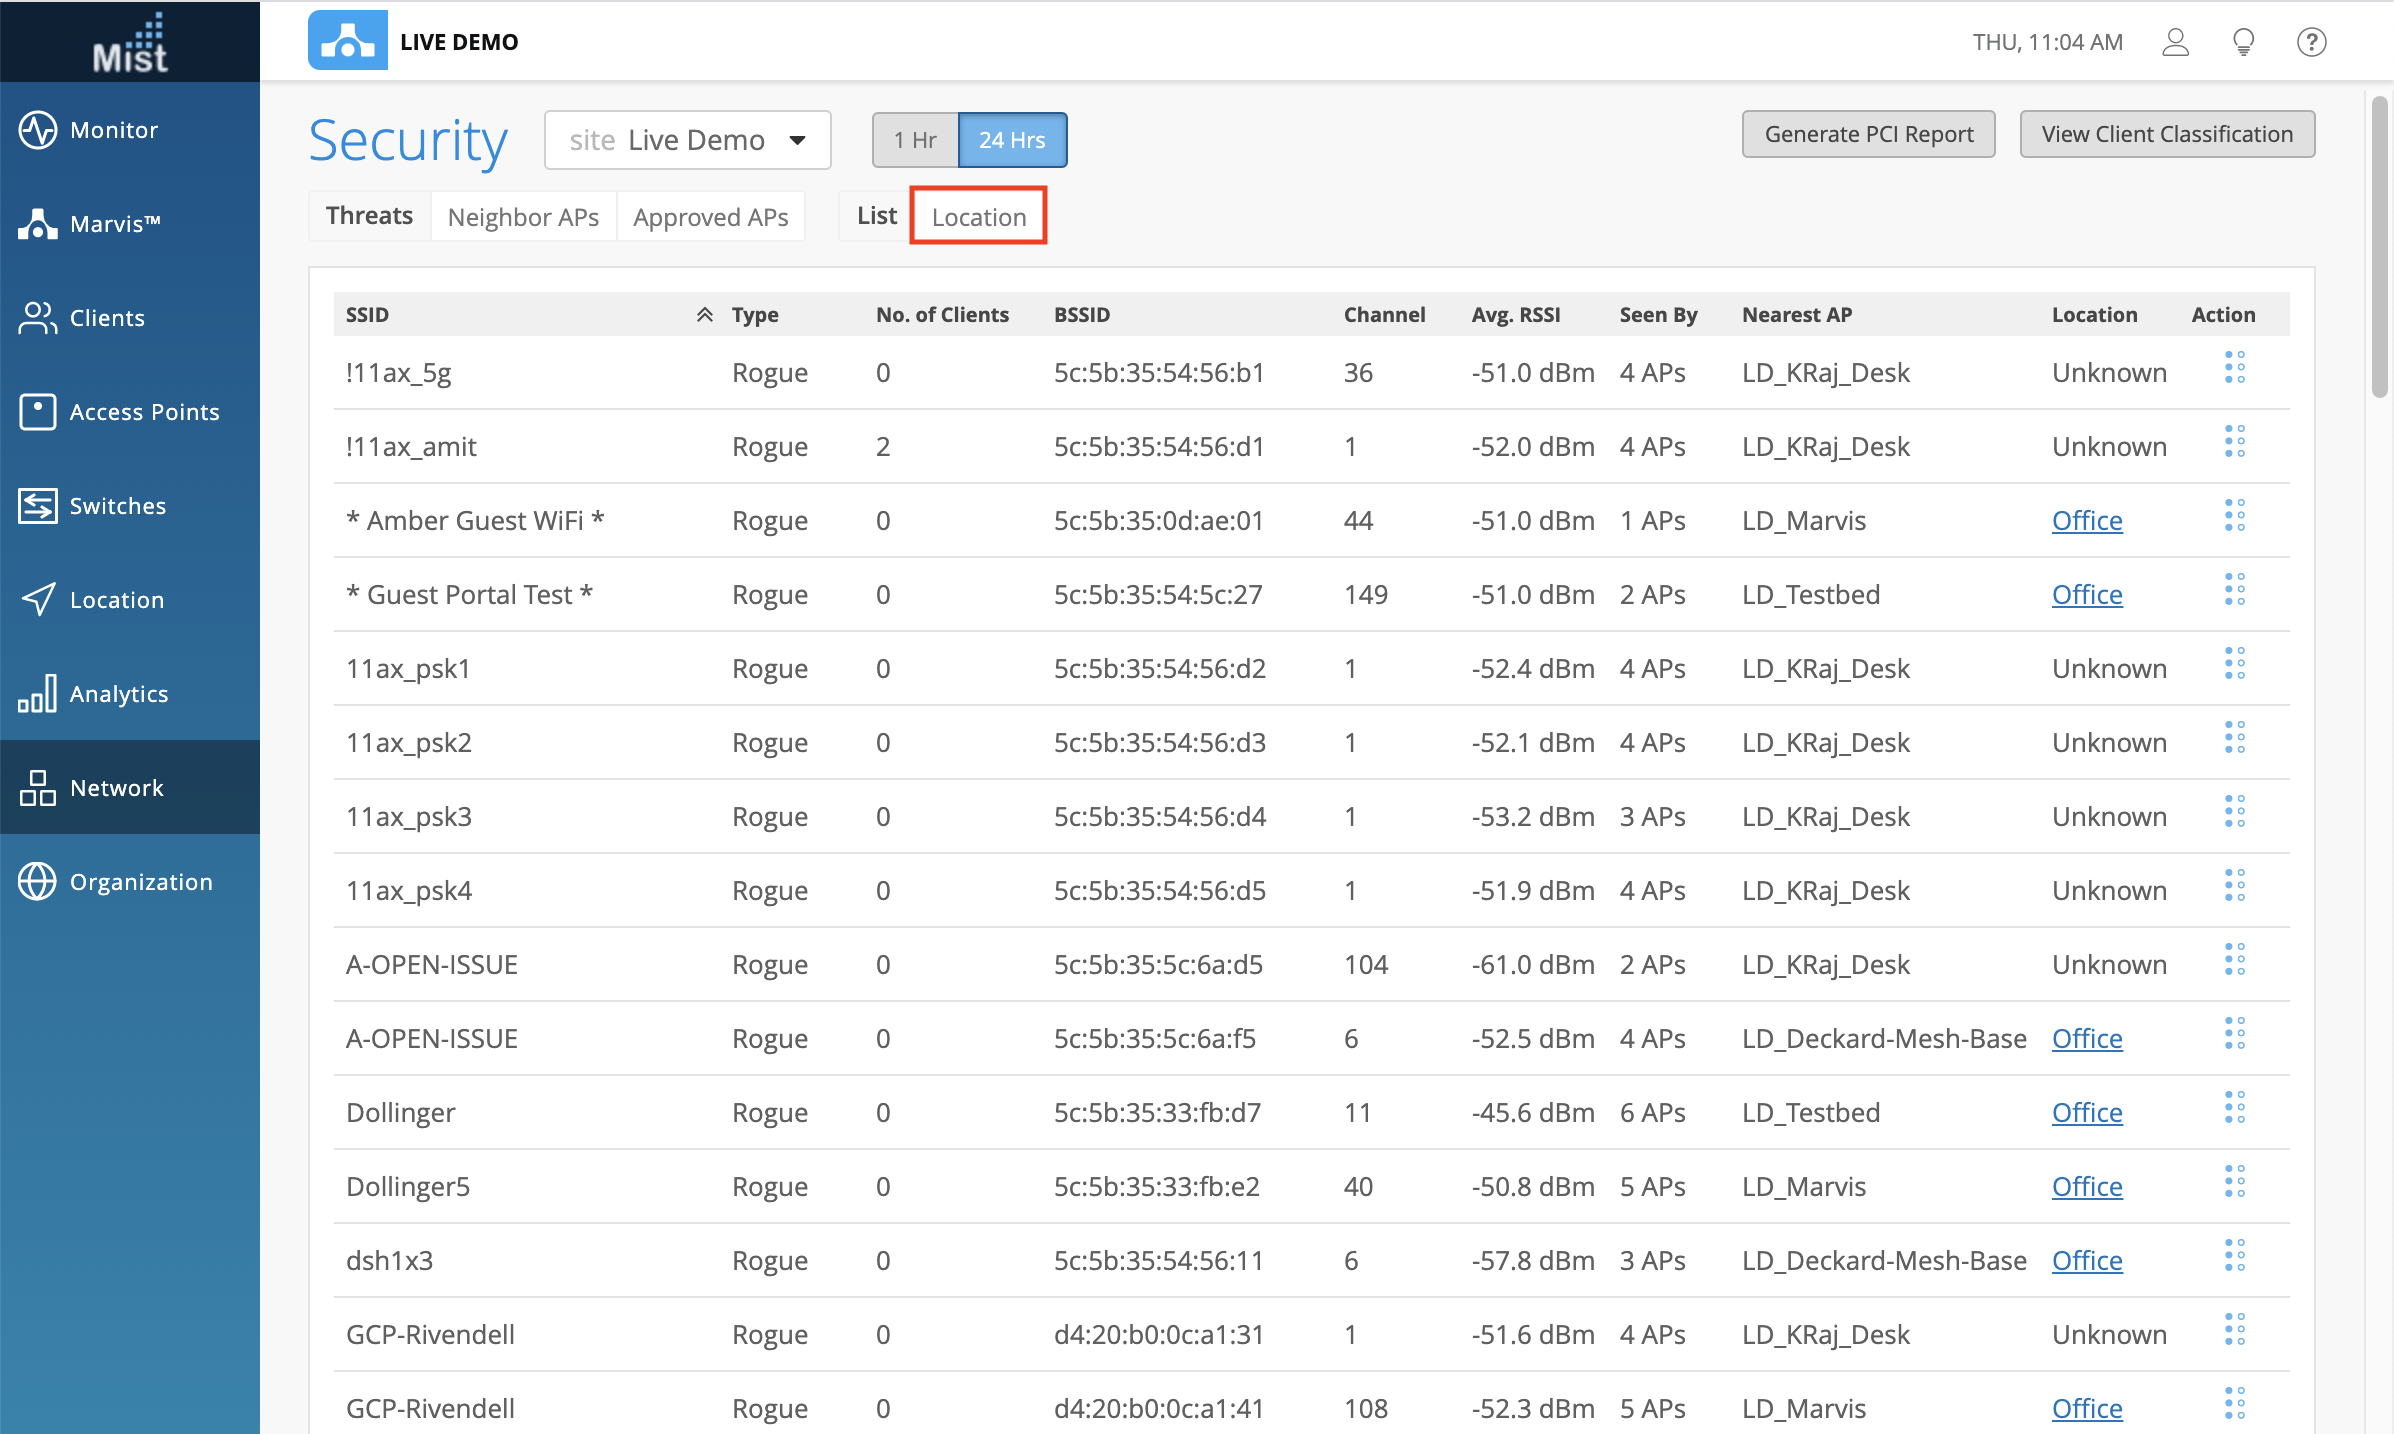The image size is (2394, 1434).
Task: Go to Clients sidebar item
Action: (x=106, y=318)
